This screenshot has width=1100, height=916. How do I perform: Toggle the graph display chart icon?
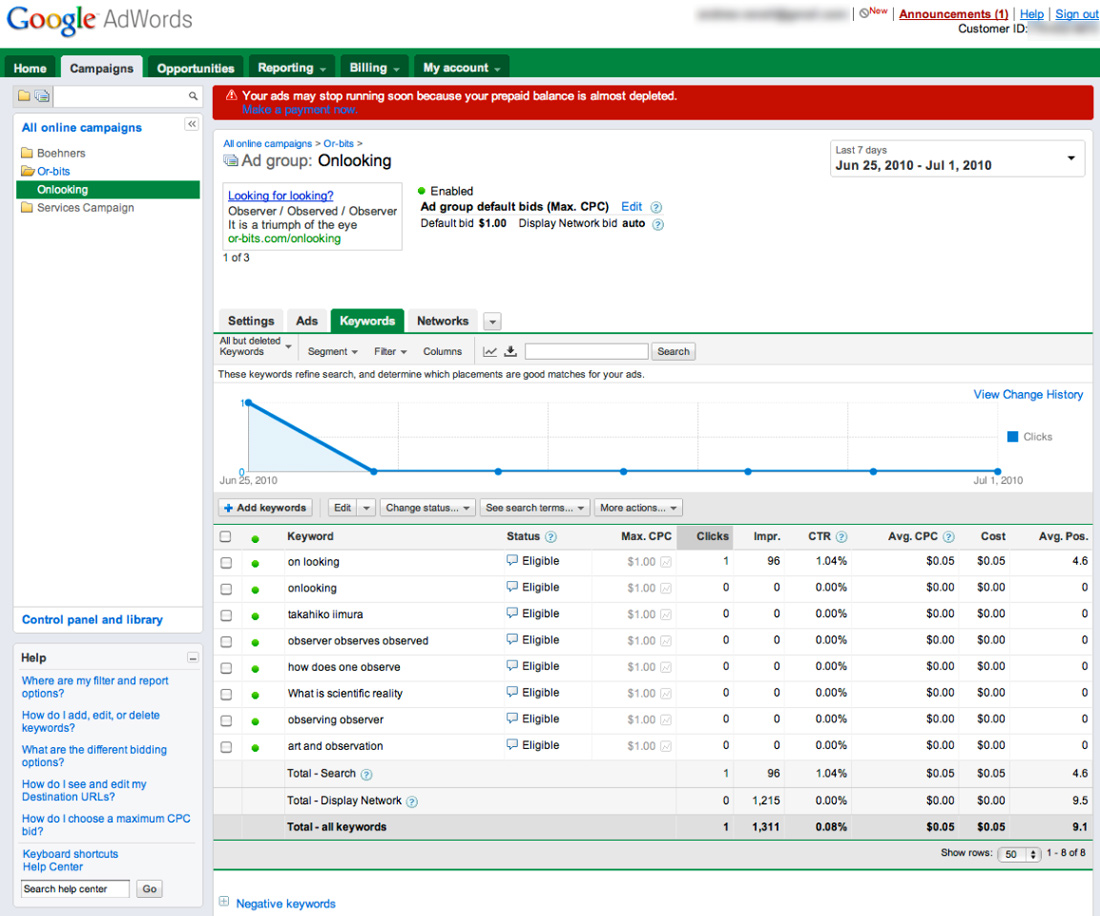tap(490, 351)
